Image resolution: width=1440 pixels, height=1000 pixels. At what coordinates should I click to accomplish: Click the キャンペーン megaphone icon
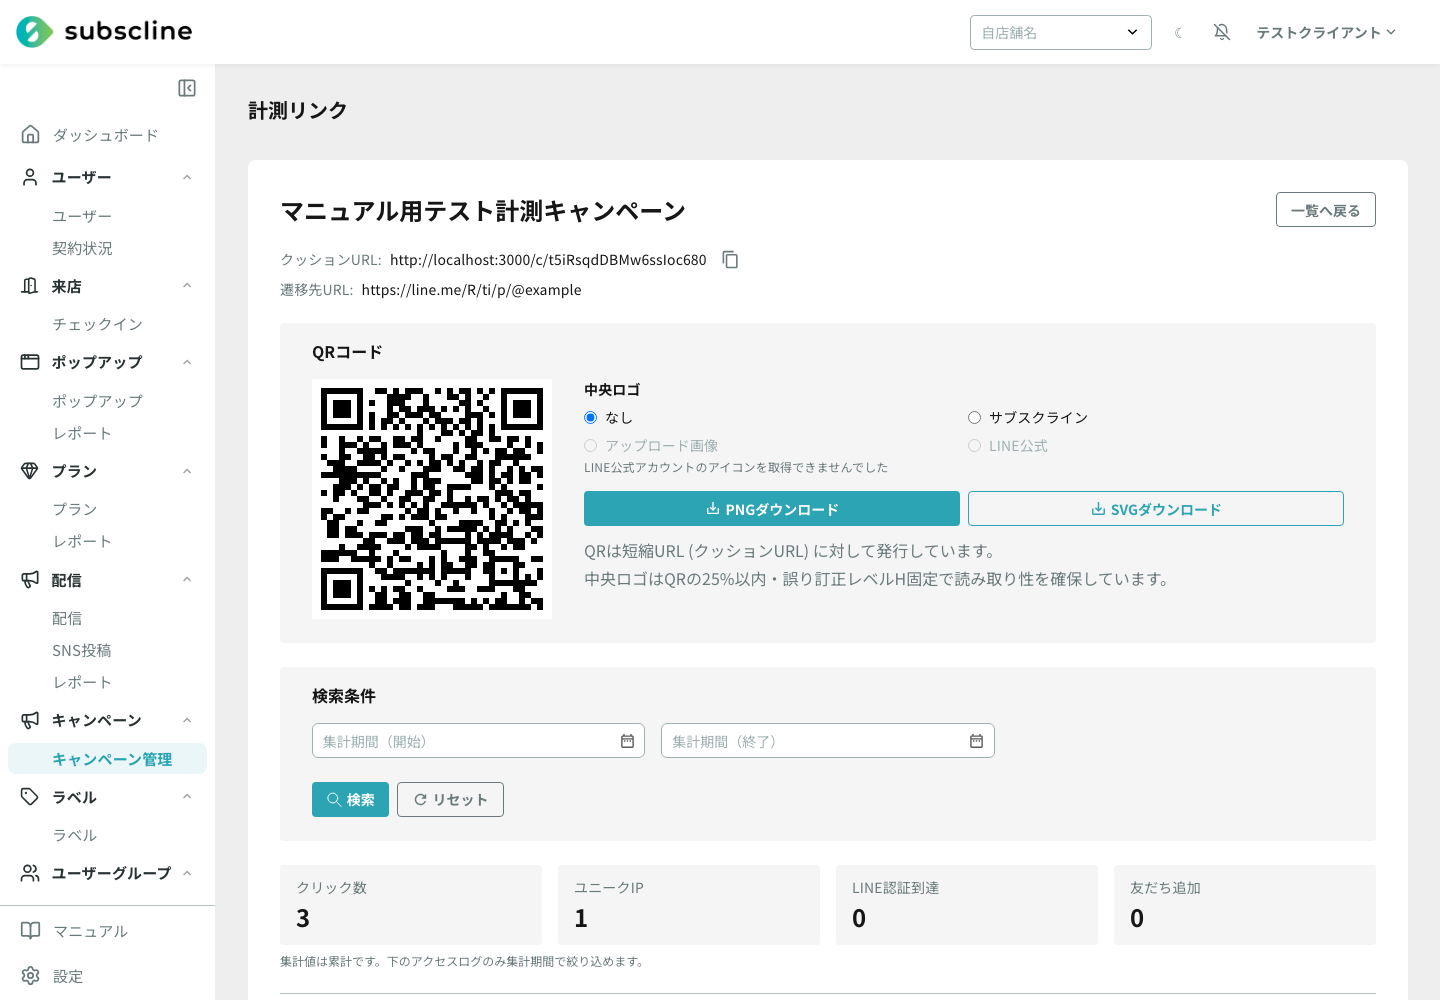31,720
